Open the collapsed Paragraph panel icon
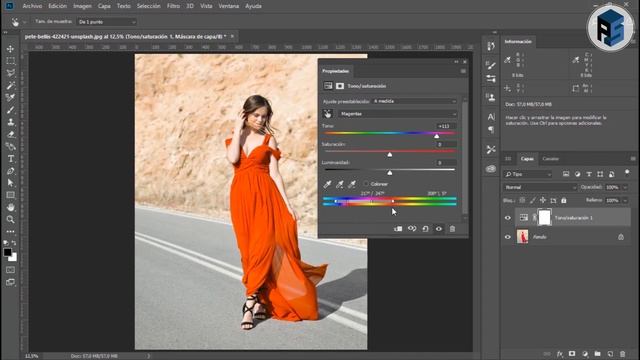Image resolution: width=640 pixels, height=360 pixels. pos(491,130)
